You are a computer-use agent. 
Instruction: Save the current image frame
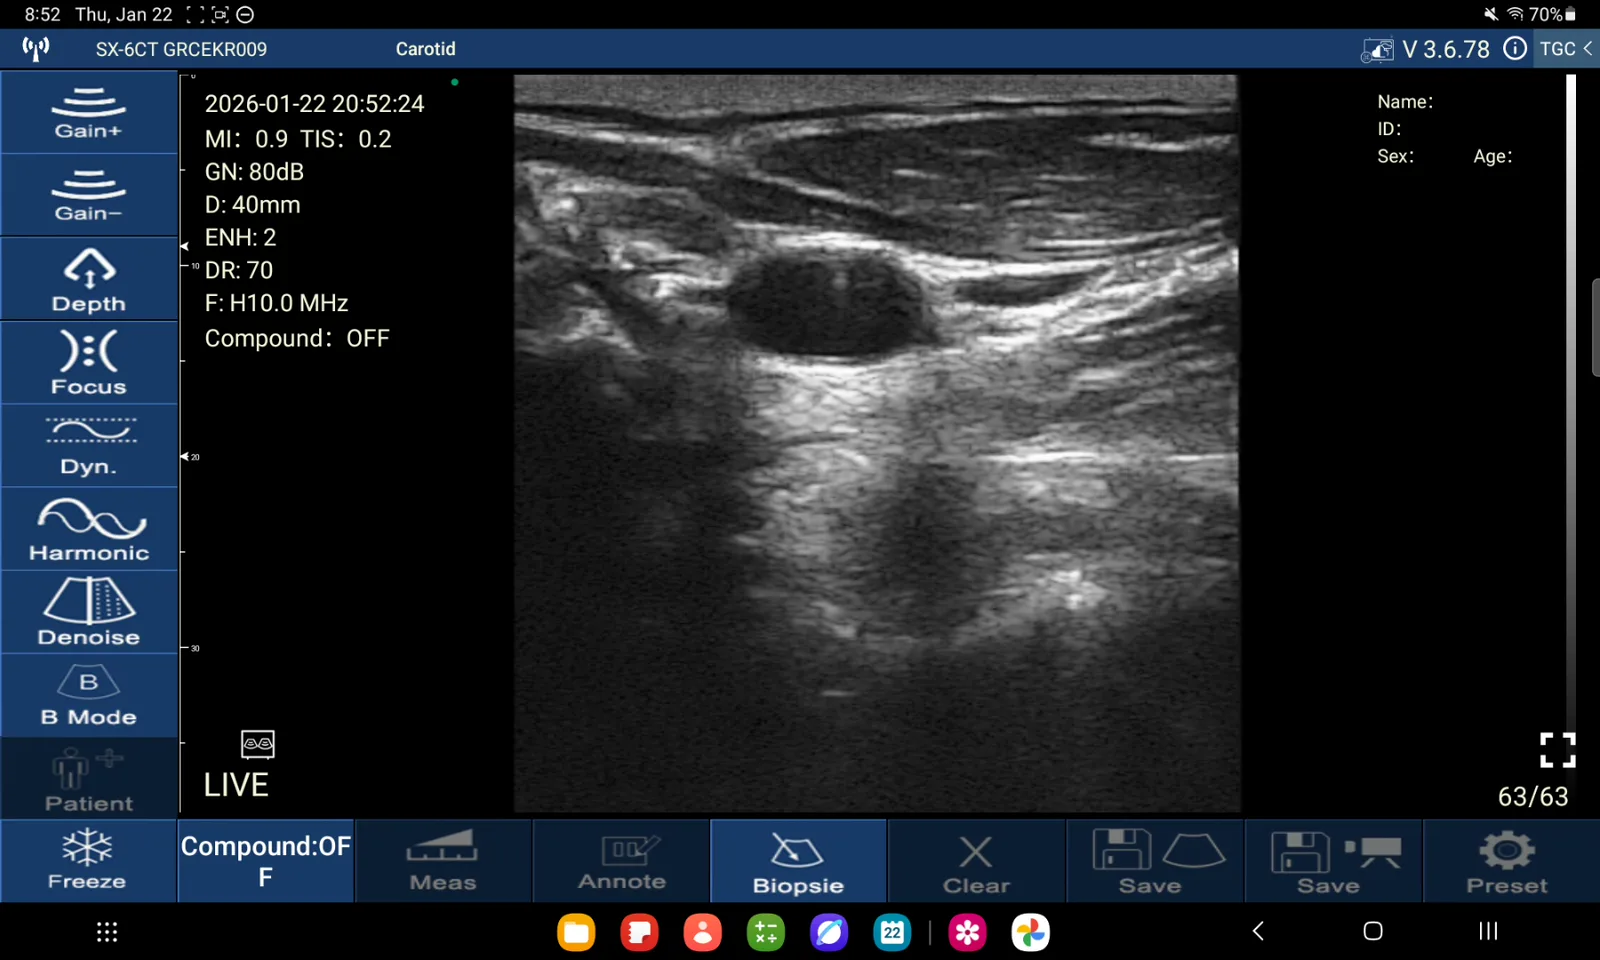(1154, 861)
